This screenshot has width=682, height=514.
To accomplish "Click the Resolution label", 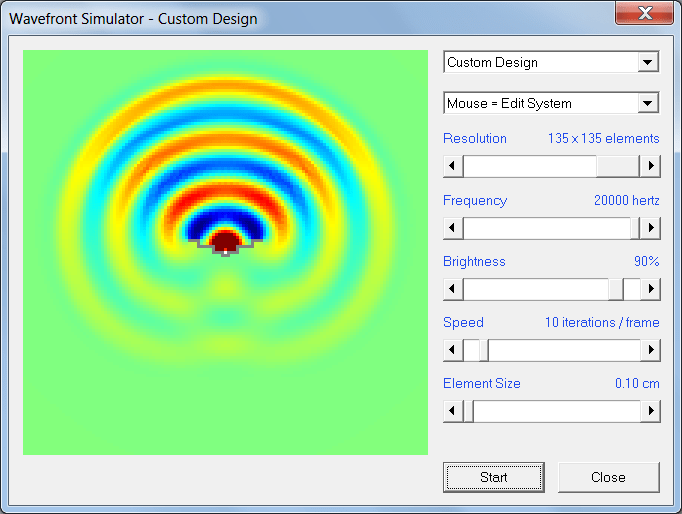I will pos(475,138).
